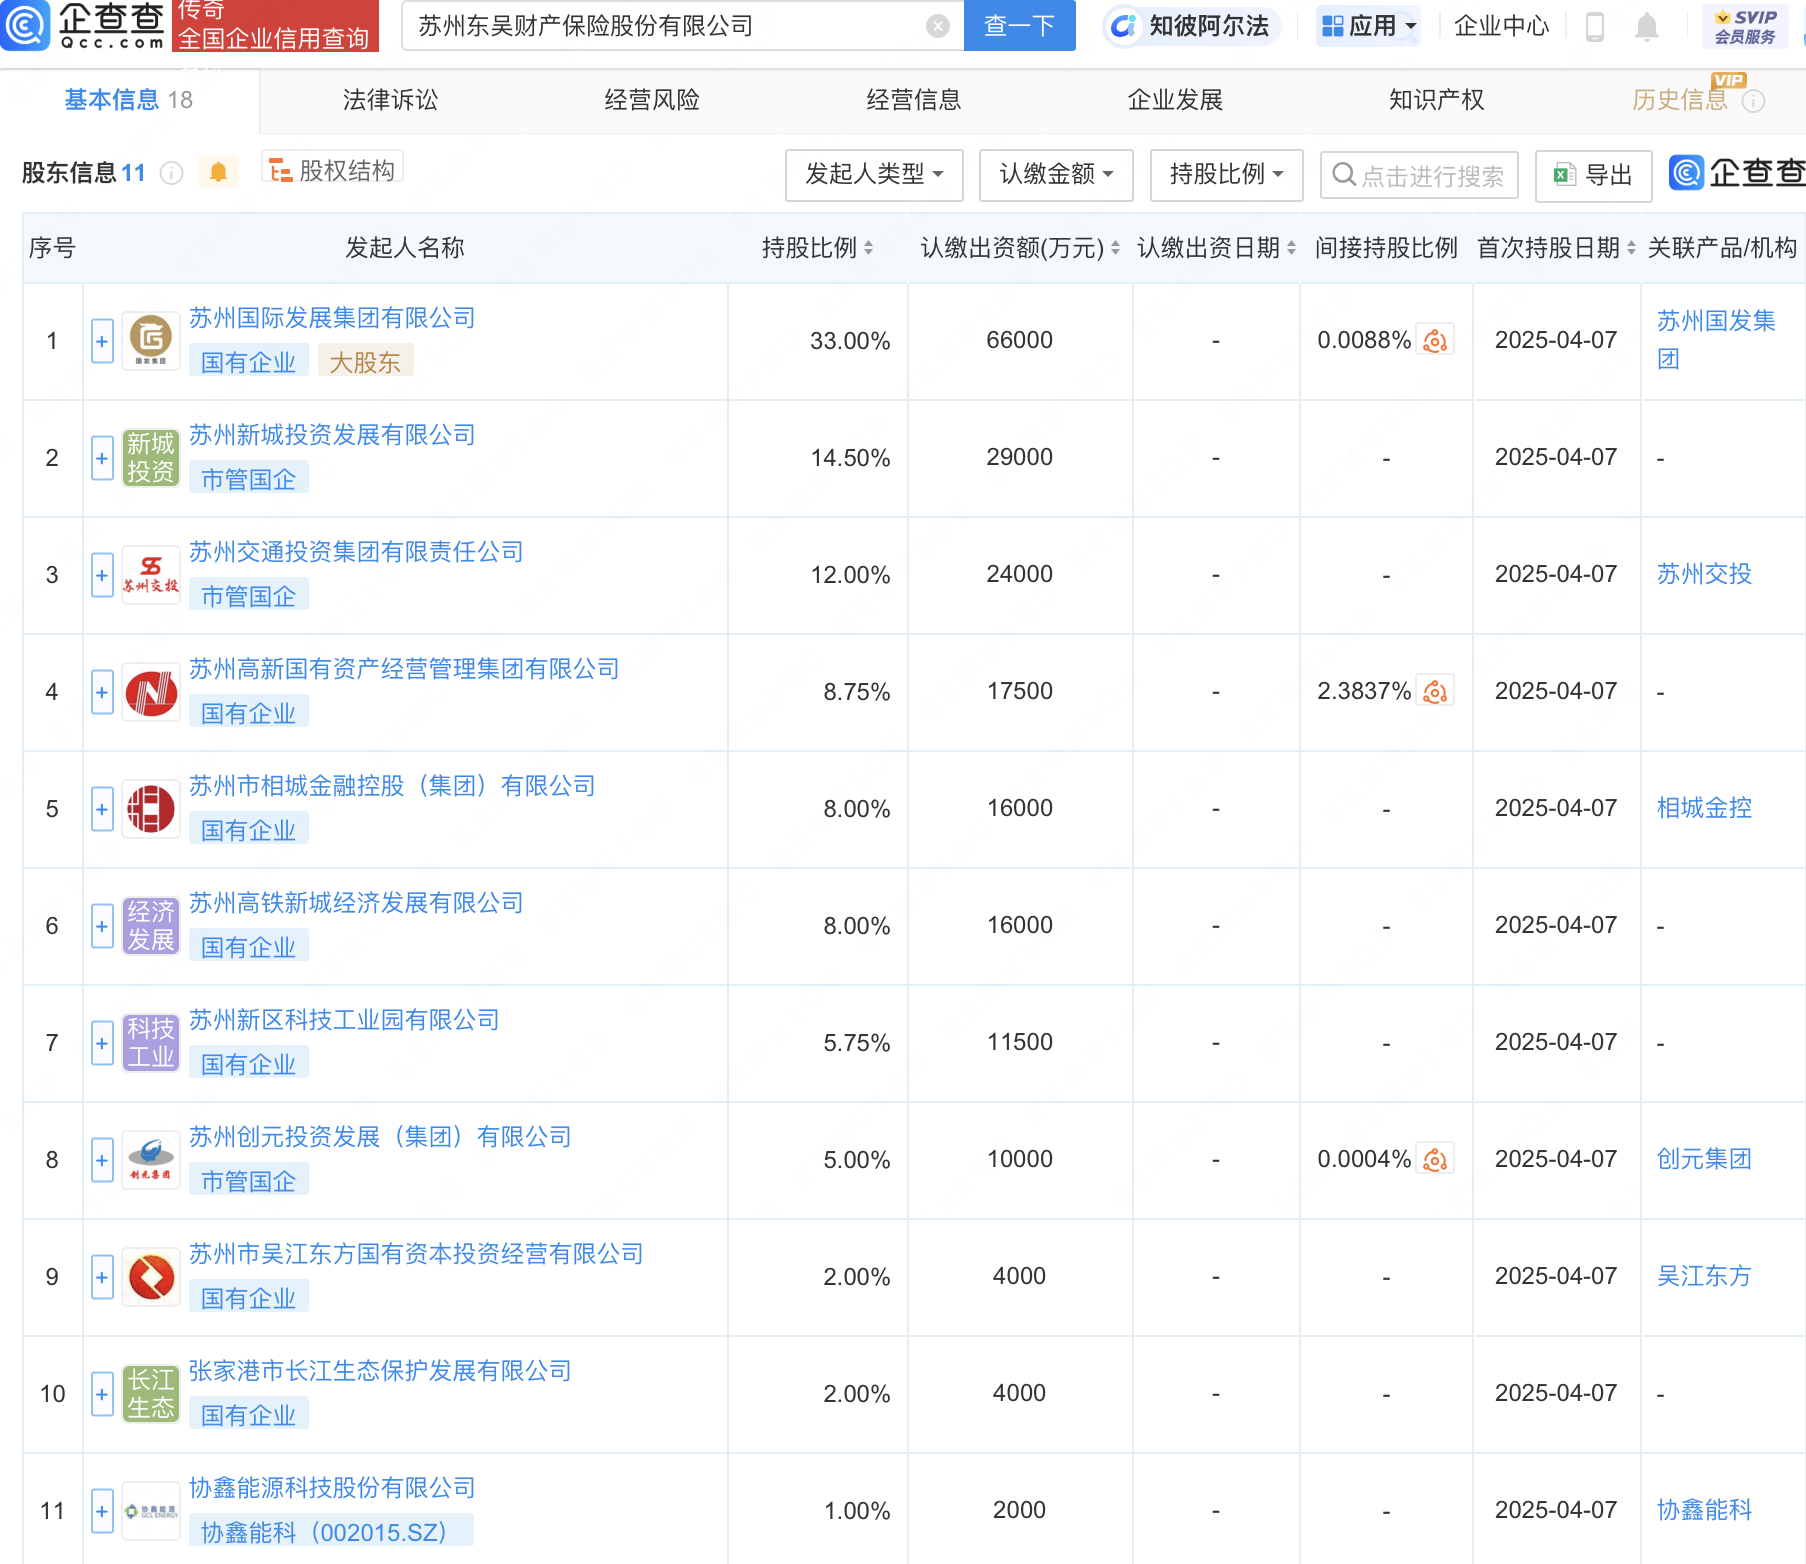The image size is (1806, 1564).
Task: Expand row for 苏州国际发展集团有限公司
Action: click(102, 341)
